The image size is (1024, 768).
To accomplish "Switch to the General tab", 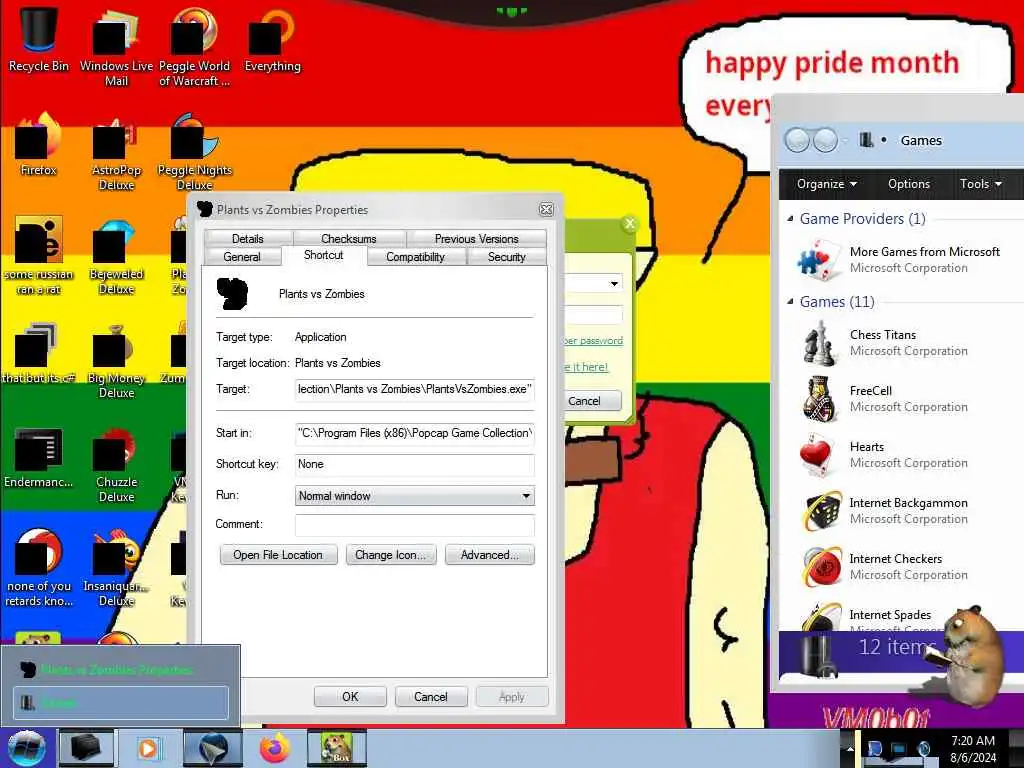I will pyautogui.click(x=242, y=257).
